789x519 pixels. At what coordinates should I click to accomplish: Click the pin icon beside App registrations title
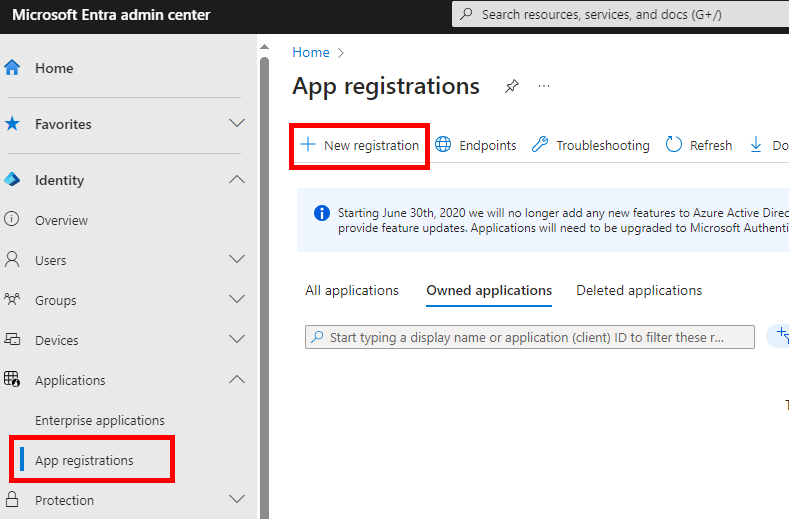pos(511,87)
